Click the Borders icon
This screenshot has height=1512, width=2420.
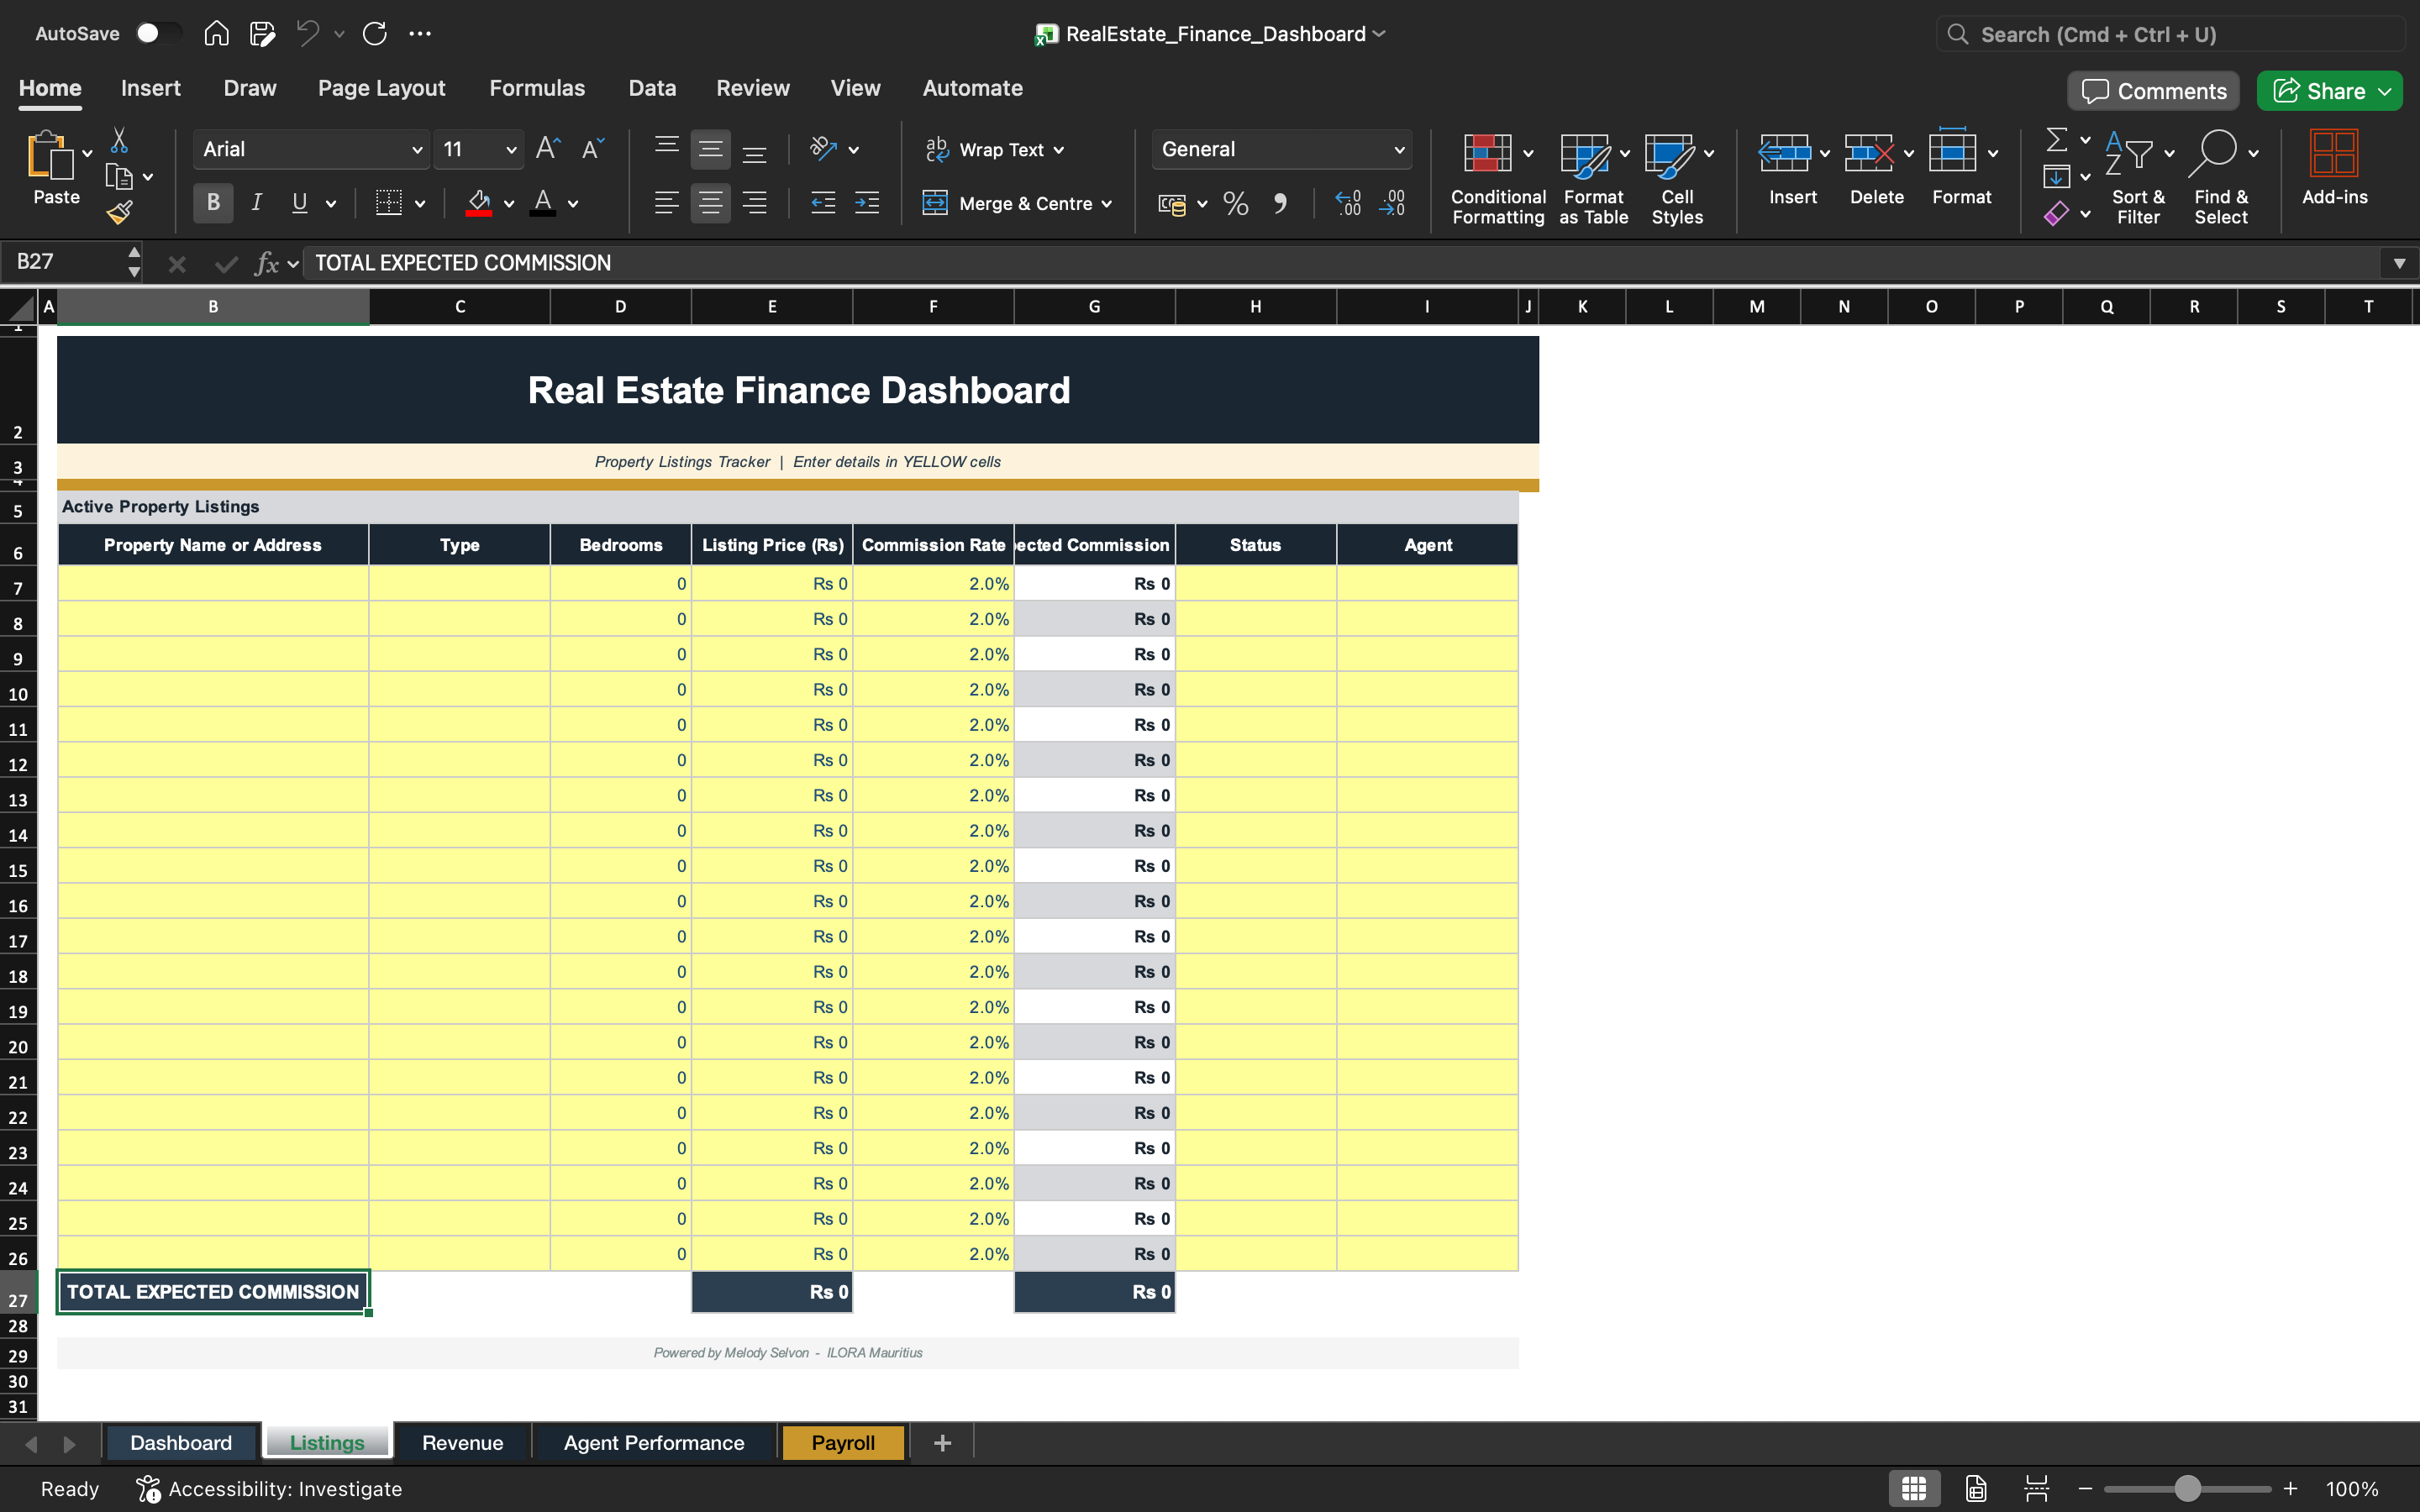pyautogui.click(x=389, y=203)
